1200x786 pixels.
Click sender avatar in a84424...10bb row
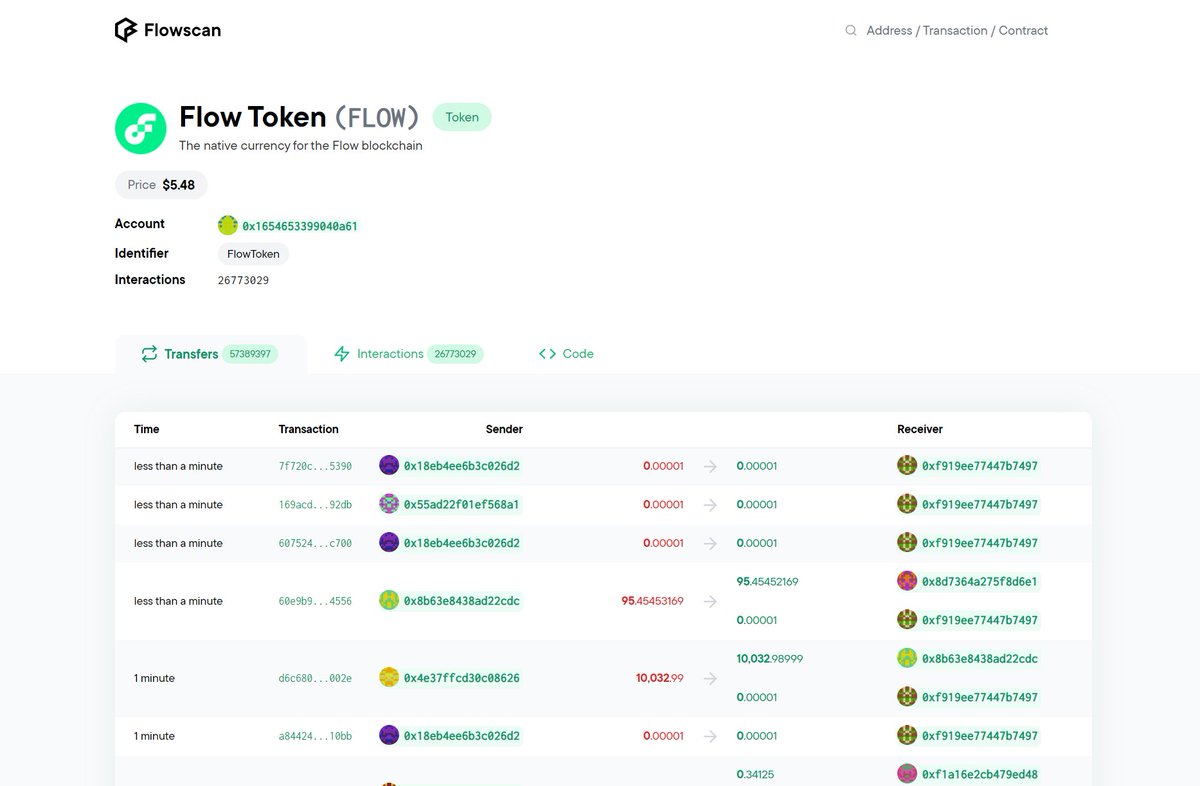[389, 735]
